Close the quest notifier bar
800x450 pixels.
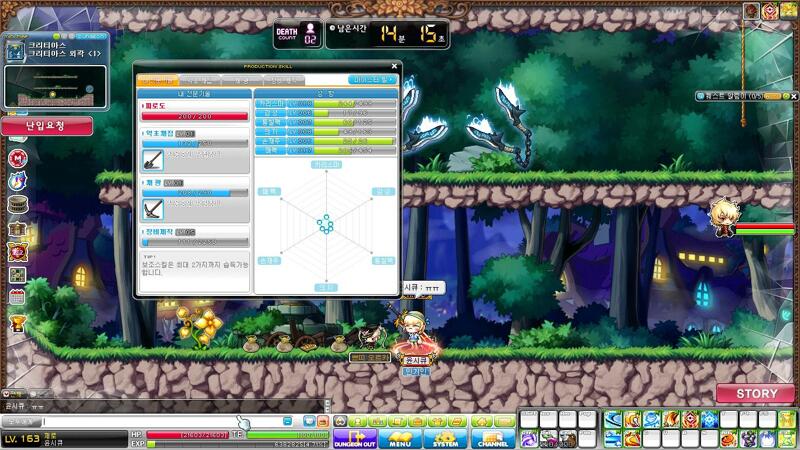[793, 96]
